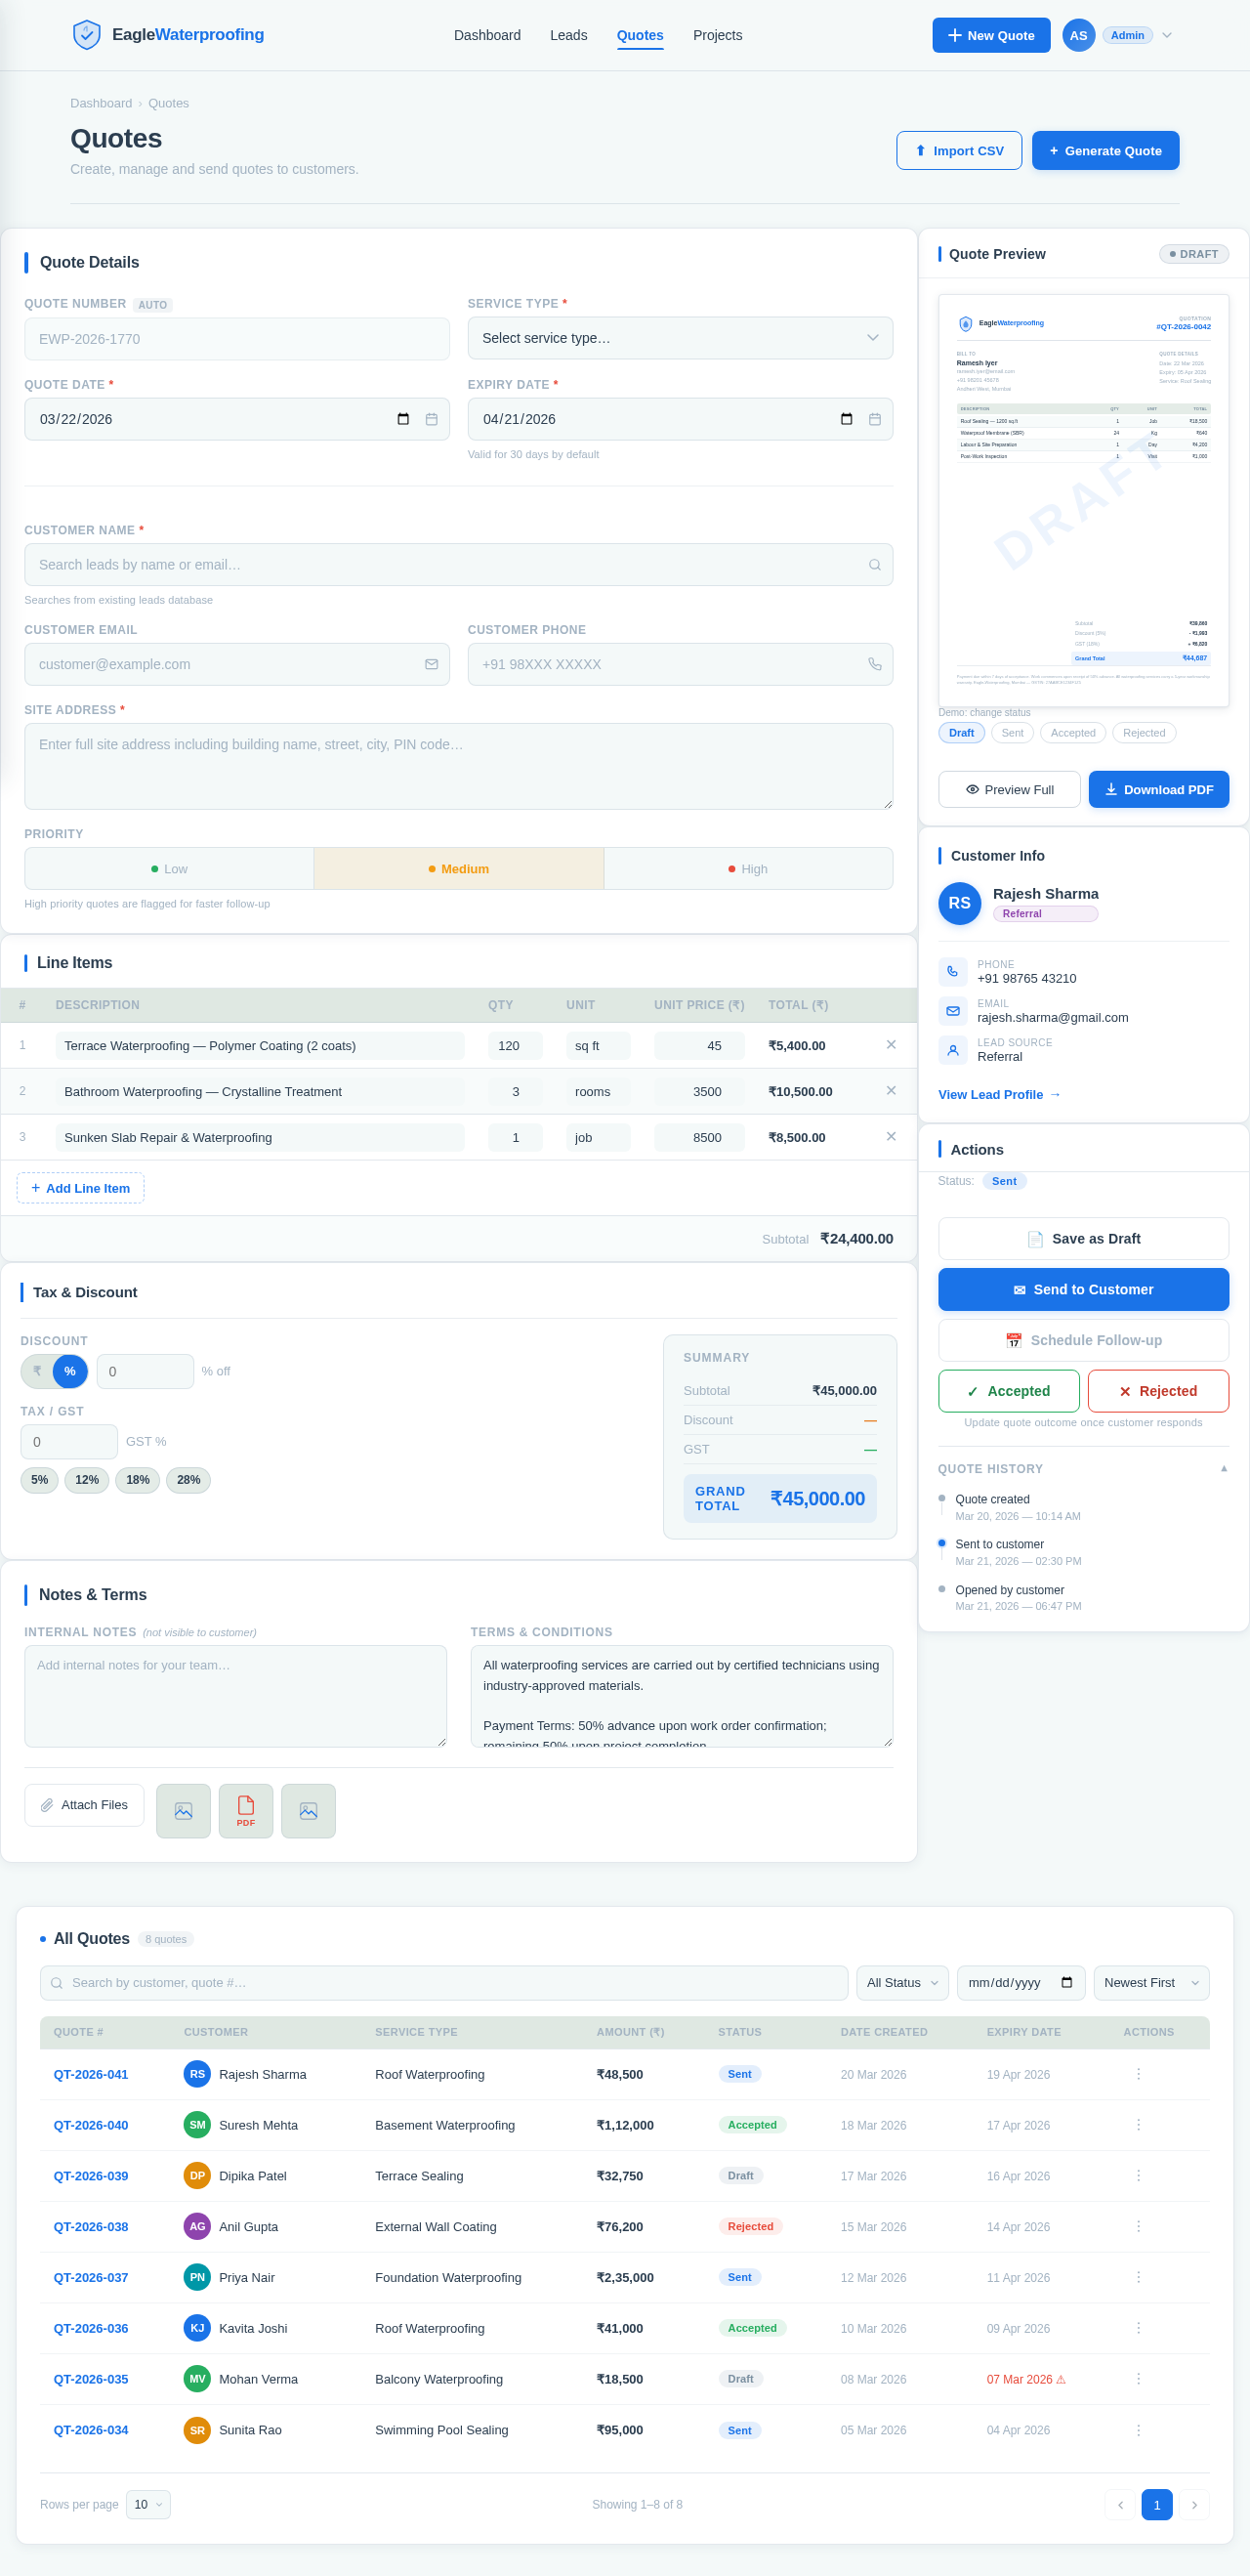This screenshot has width=1250, height=2576.
Task: Select the 18% GST preset chip
Action: pos(137,1480)
